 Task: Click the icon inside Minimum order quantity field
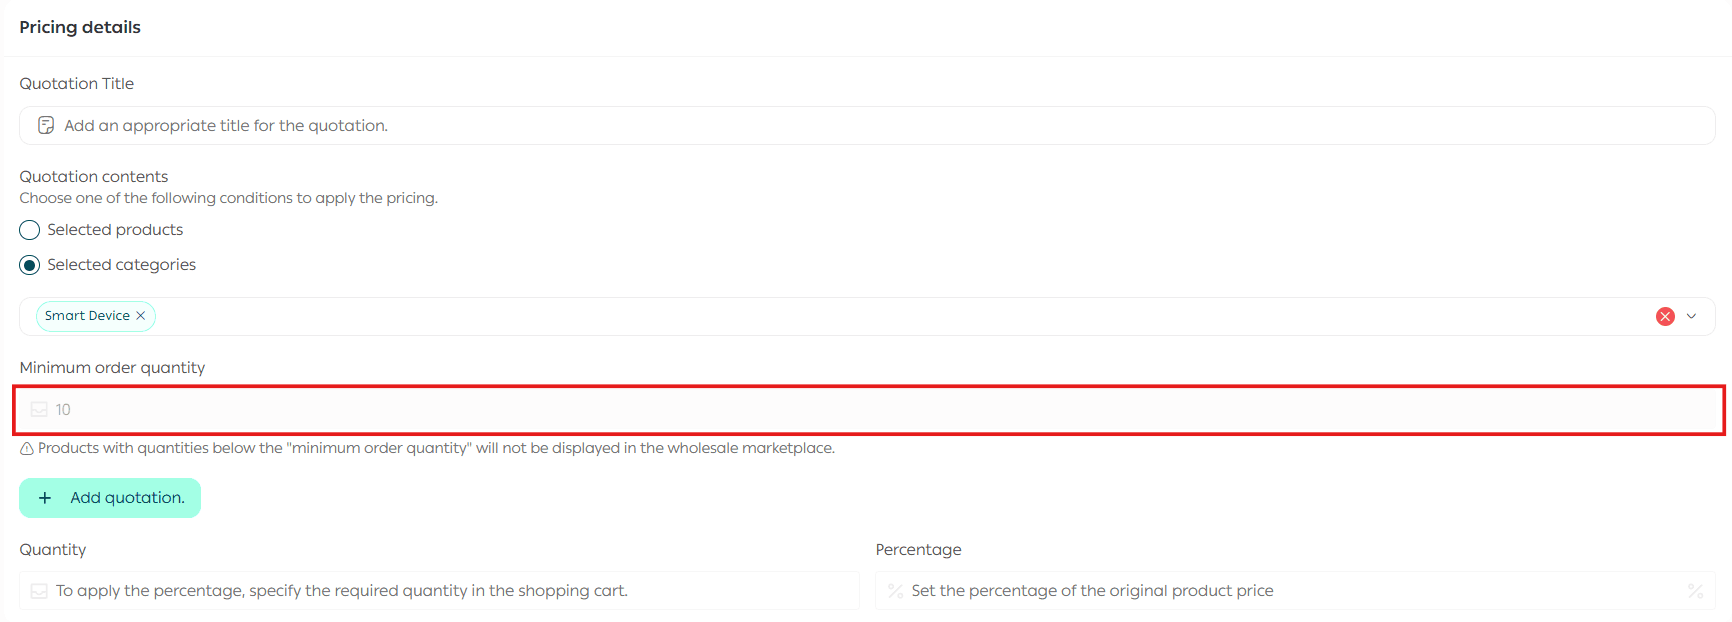(39, 410)
